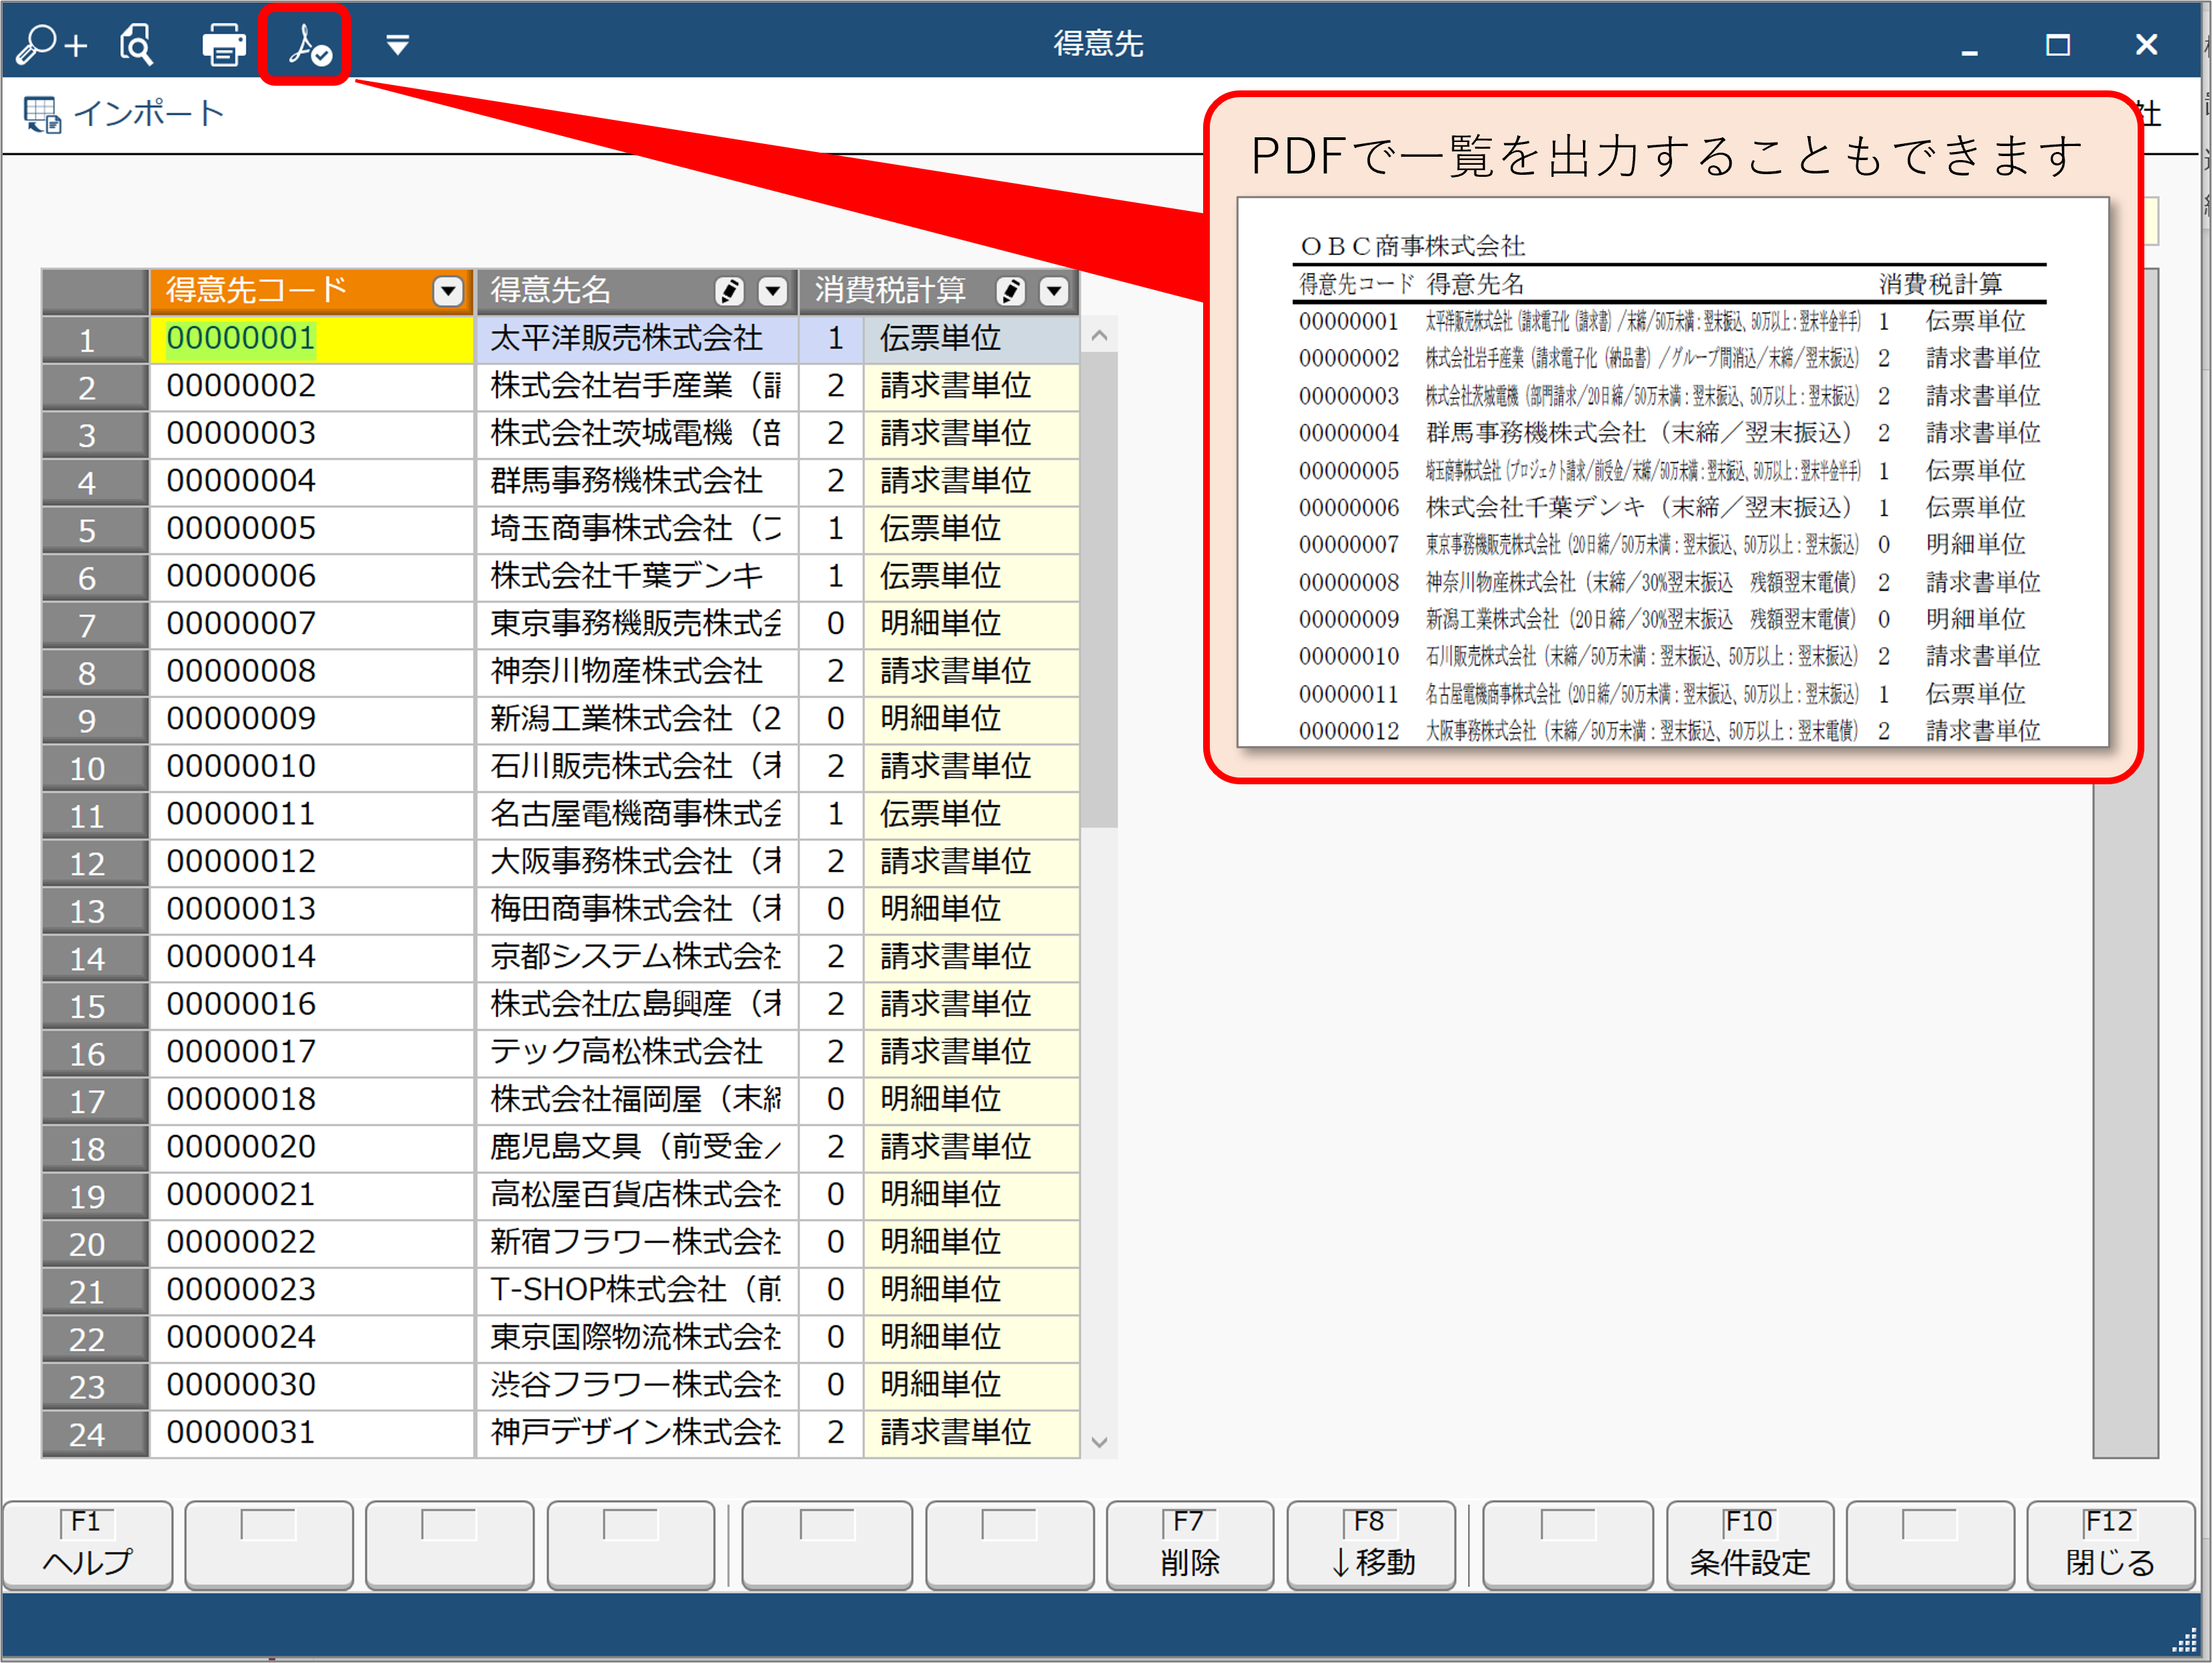Image resolution: width=2212 pixels, height=1663 pixels.
Task: Open the toolbar overflow dropdown arrow
Action: pos(397,45)
